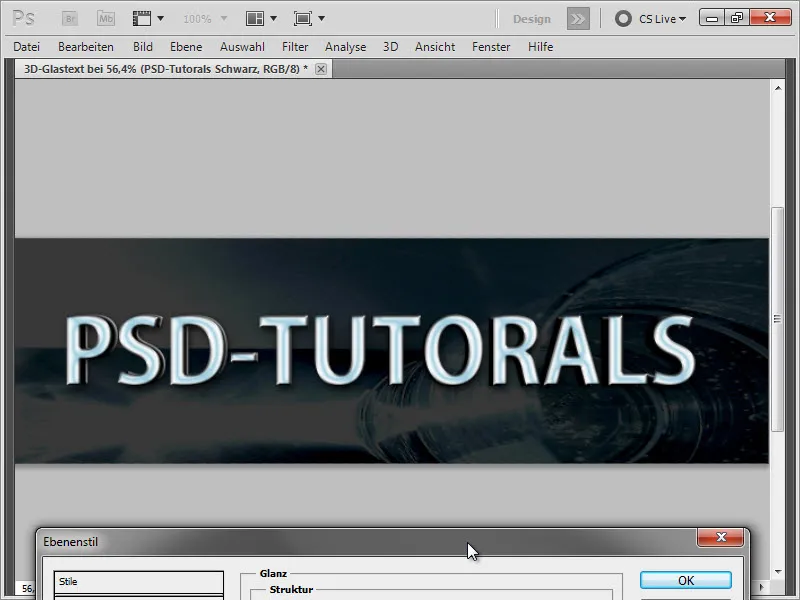Restore down the Photoshop window
The image size is (800, 600).
[x=737, y=18]
